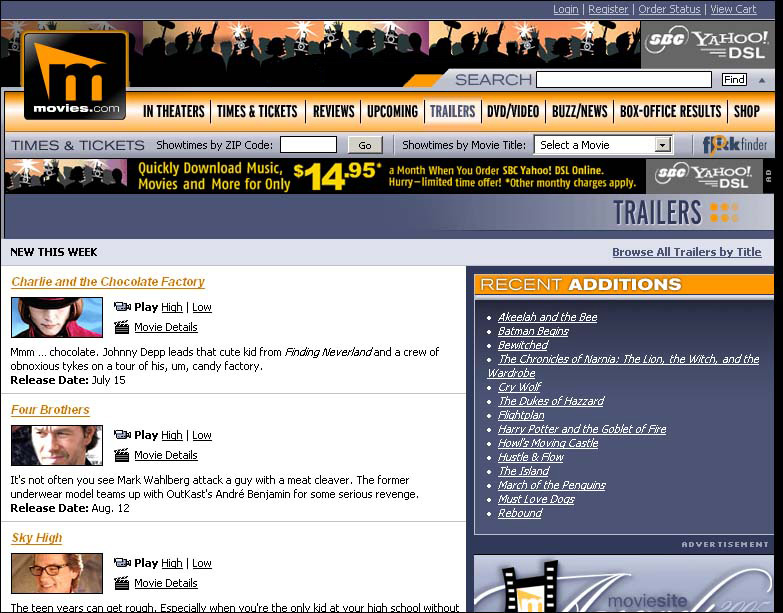Open Akeelah and the Bee trailer link

click(547, 317)
